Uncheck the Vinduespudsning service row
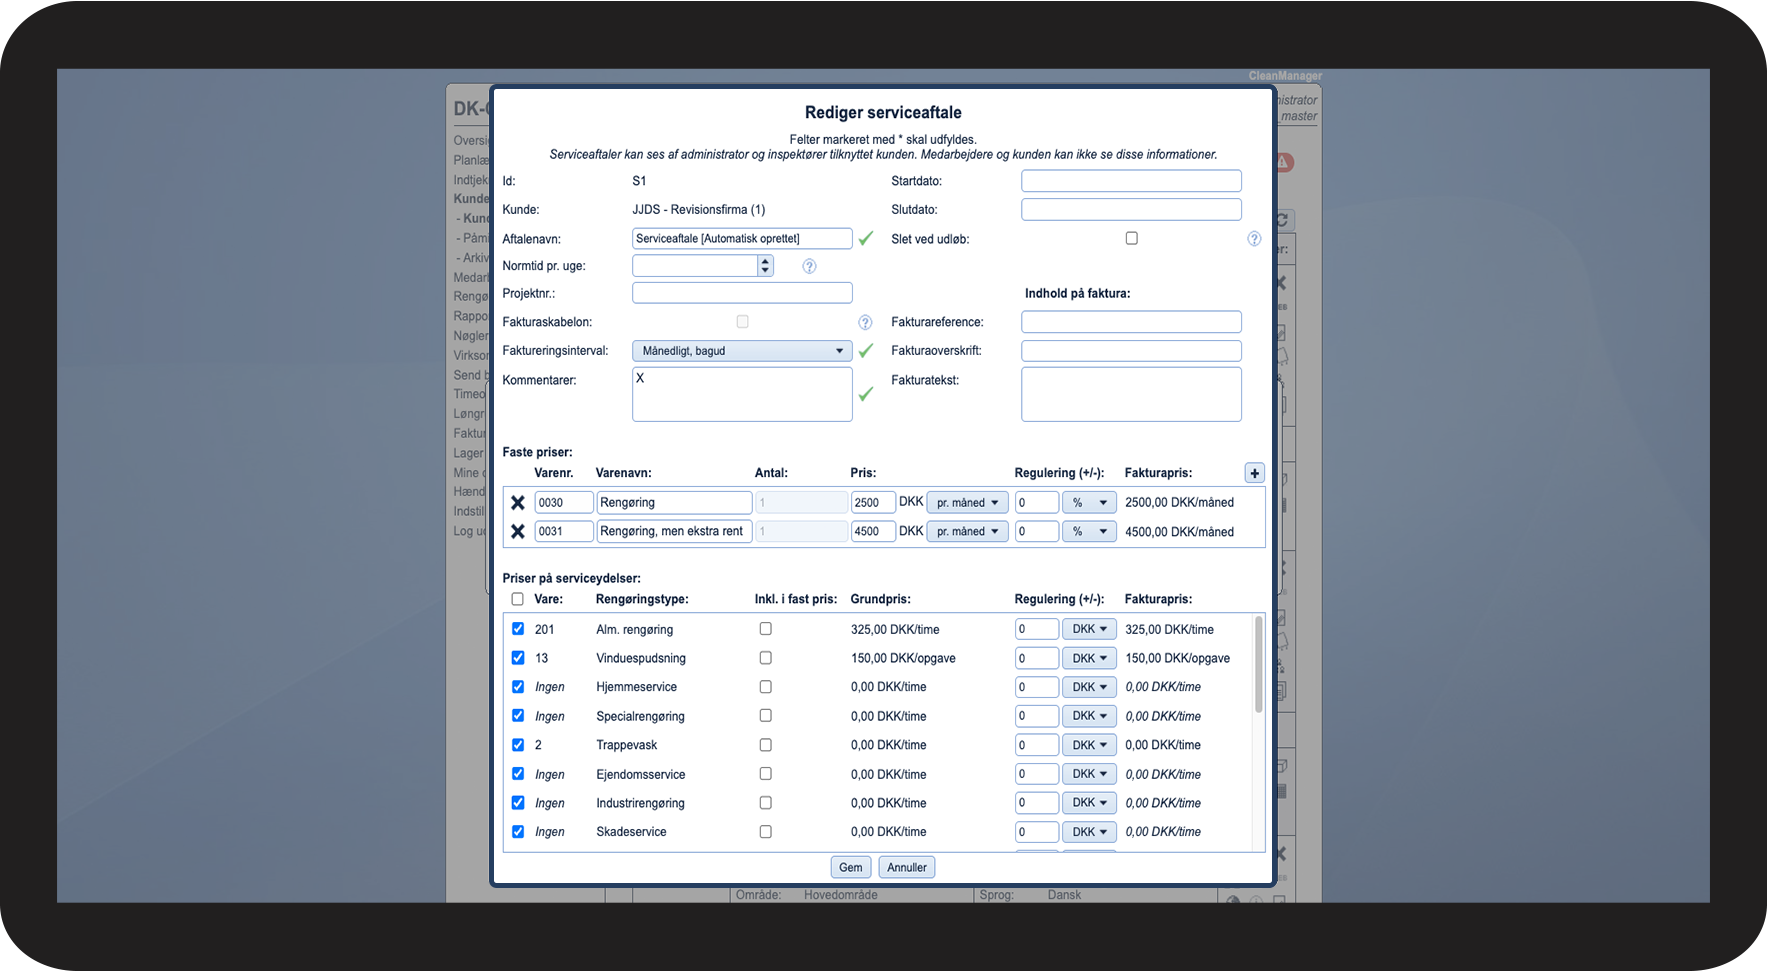Screen dimensions: 1767x971 point(518,658)
